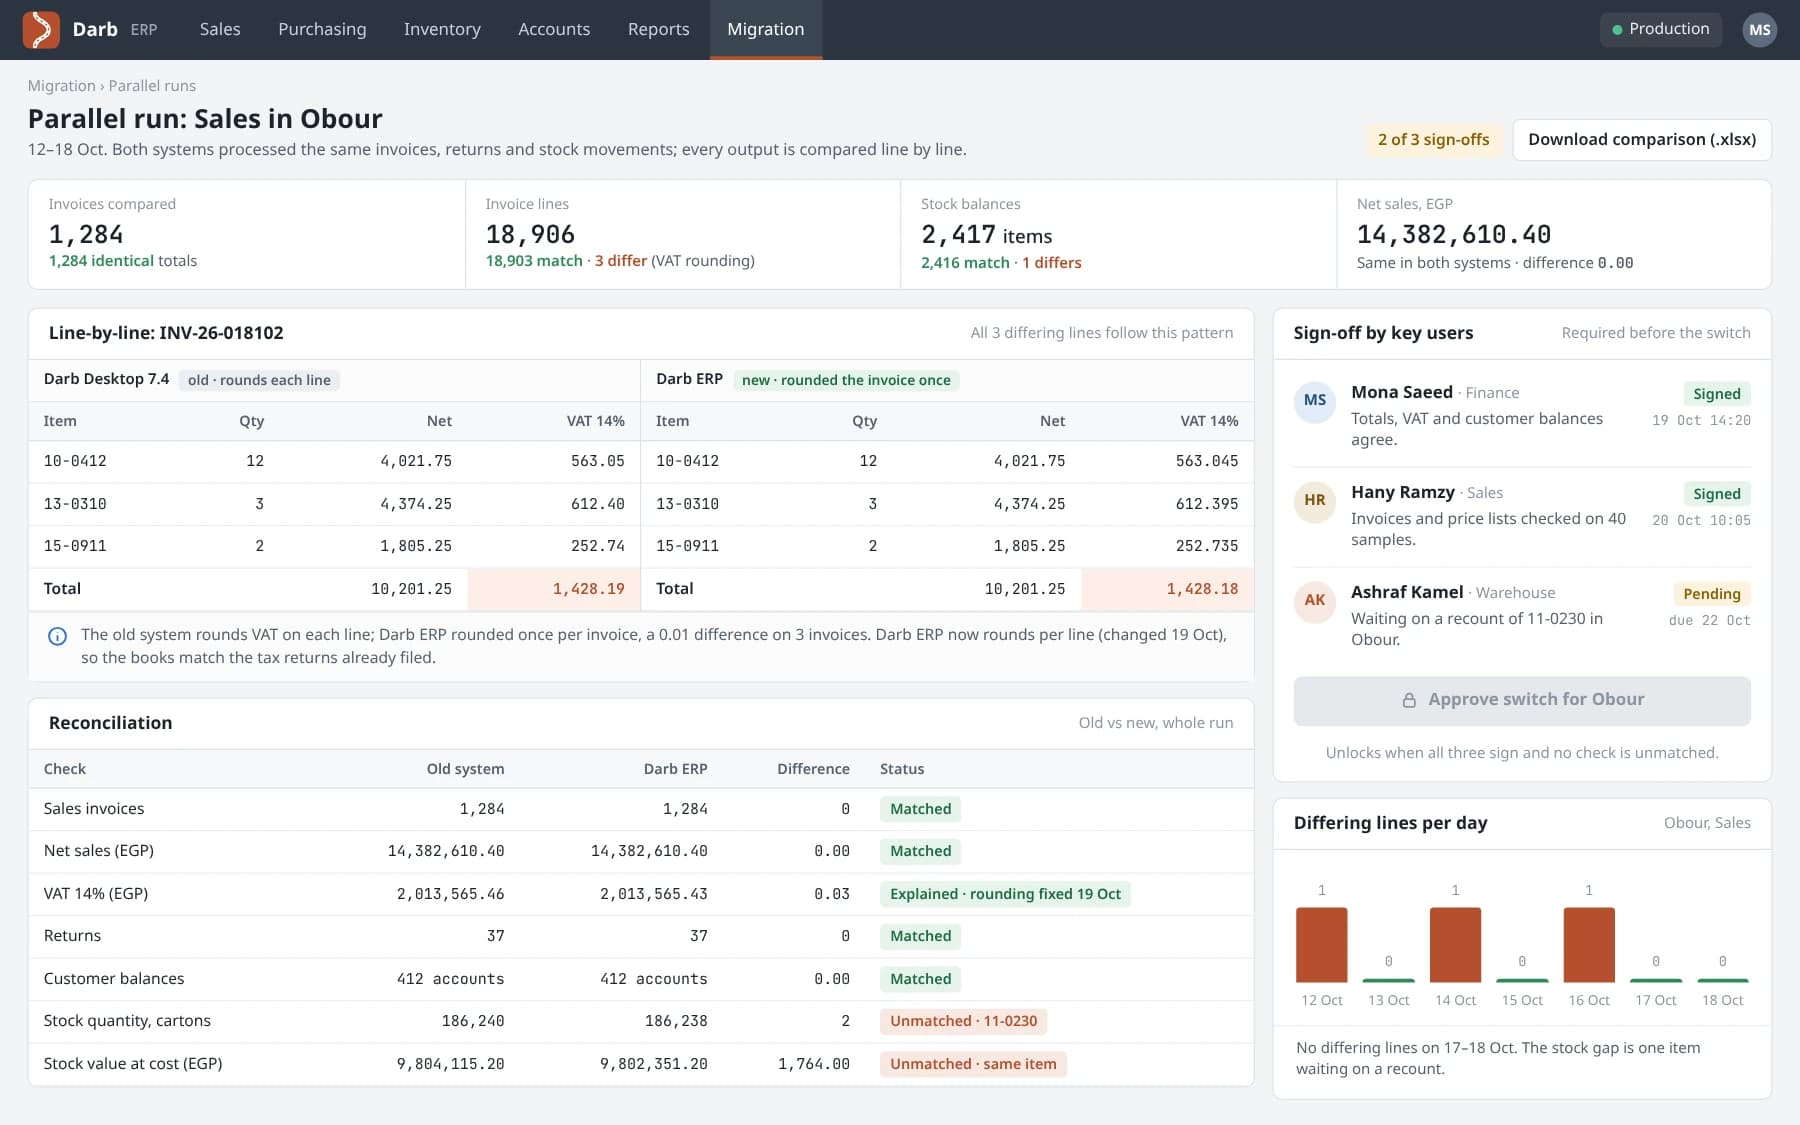Click item 13-0310 in Darb ERP table

point(687,504)
